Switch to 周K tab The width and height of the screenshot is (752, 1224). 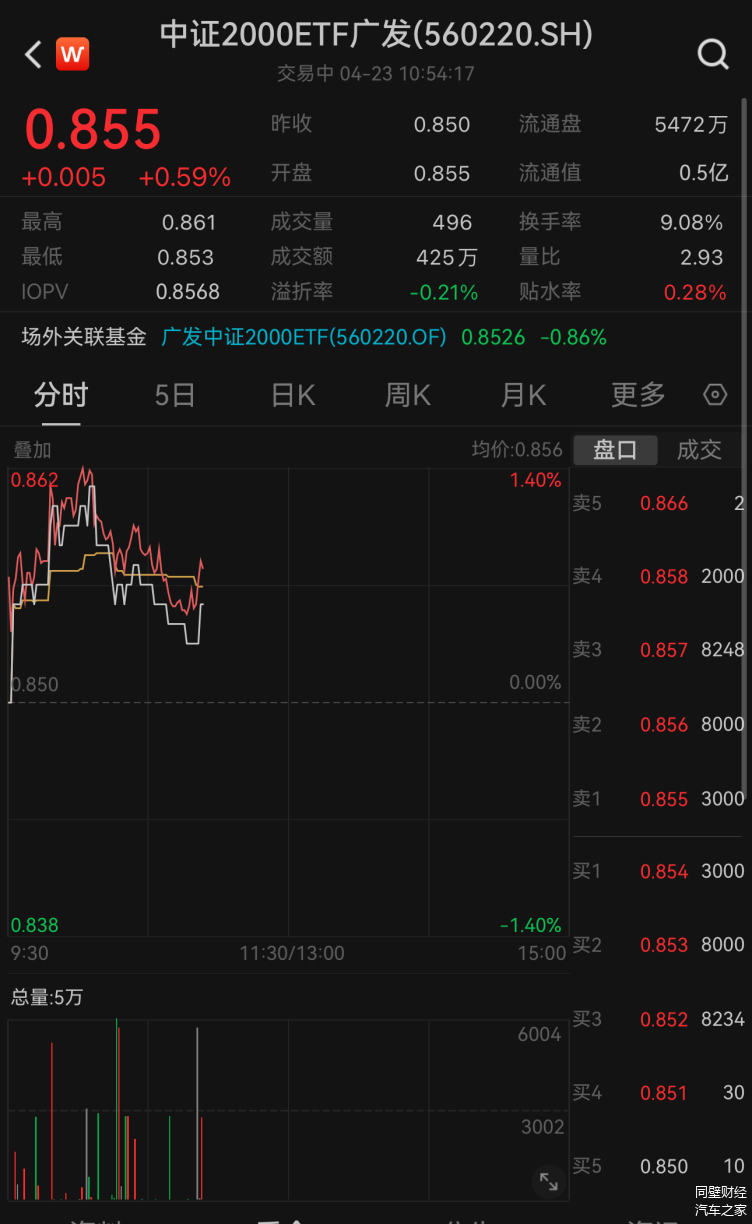click(x=408, y=395)
